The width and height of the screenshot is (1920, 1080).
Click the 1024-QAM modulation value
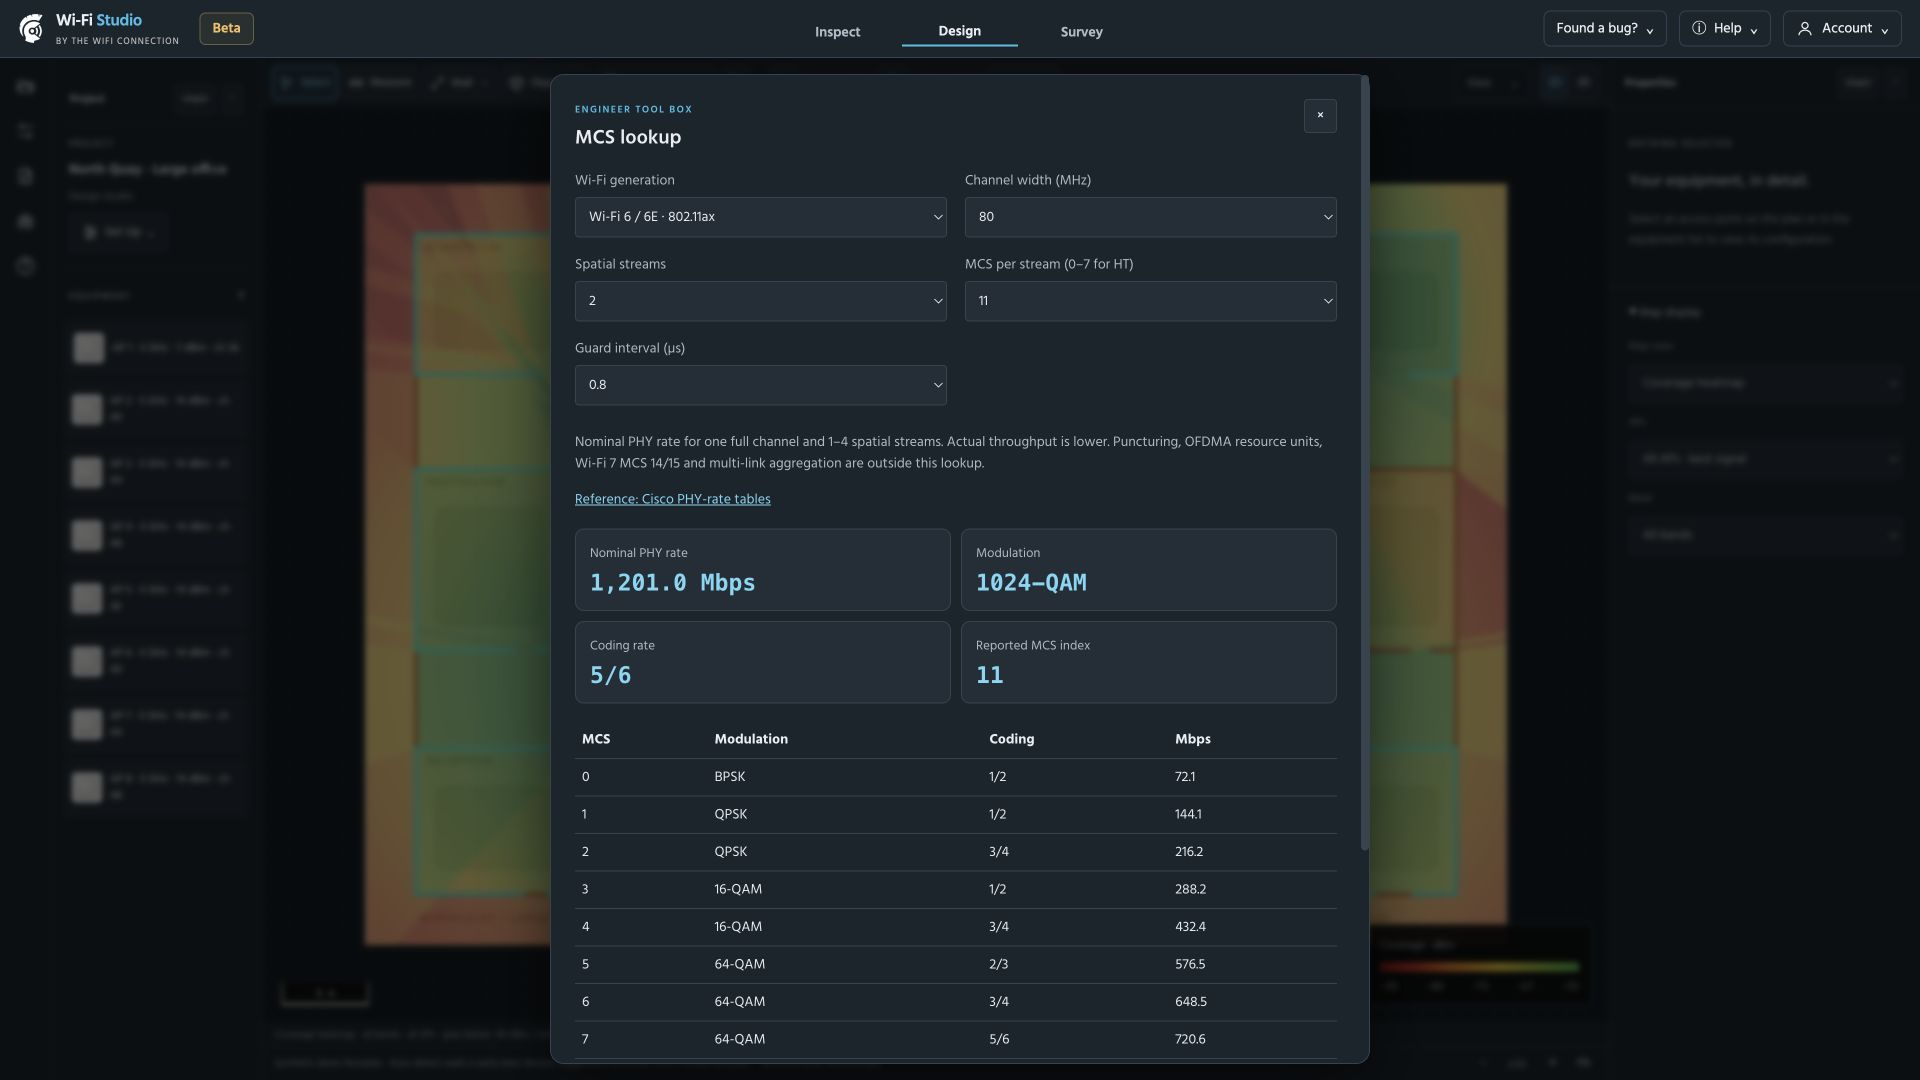coord(1030,583)
